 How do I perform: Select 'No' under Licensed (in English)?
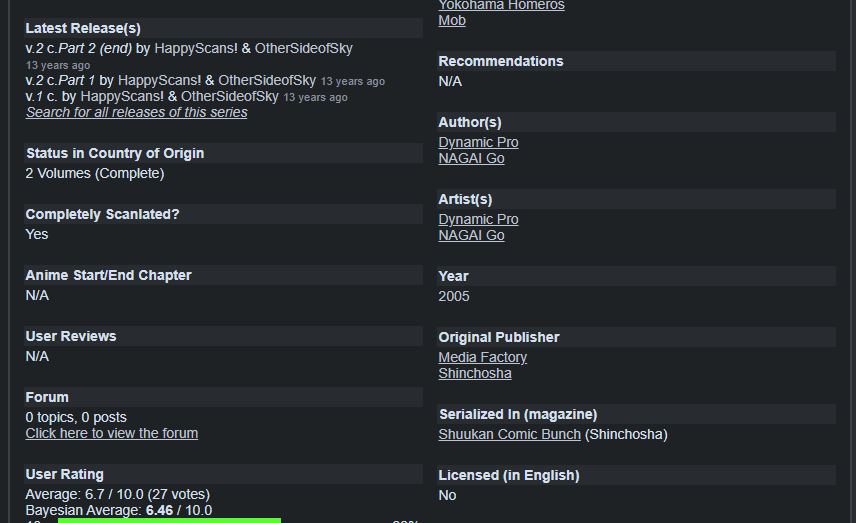point(447,495)
